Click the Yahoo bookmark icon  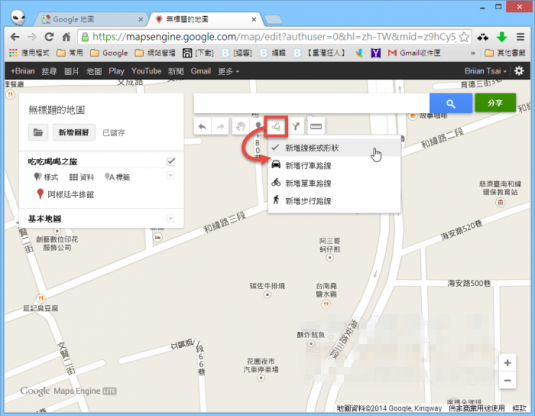click(376, 53)
